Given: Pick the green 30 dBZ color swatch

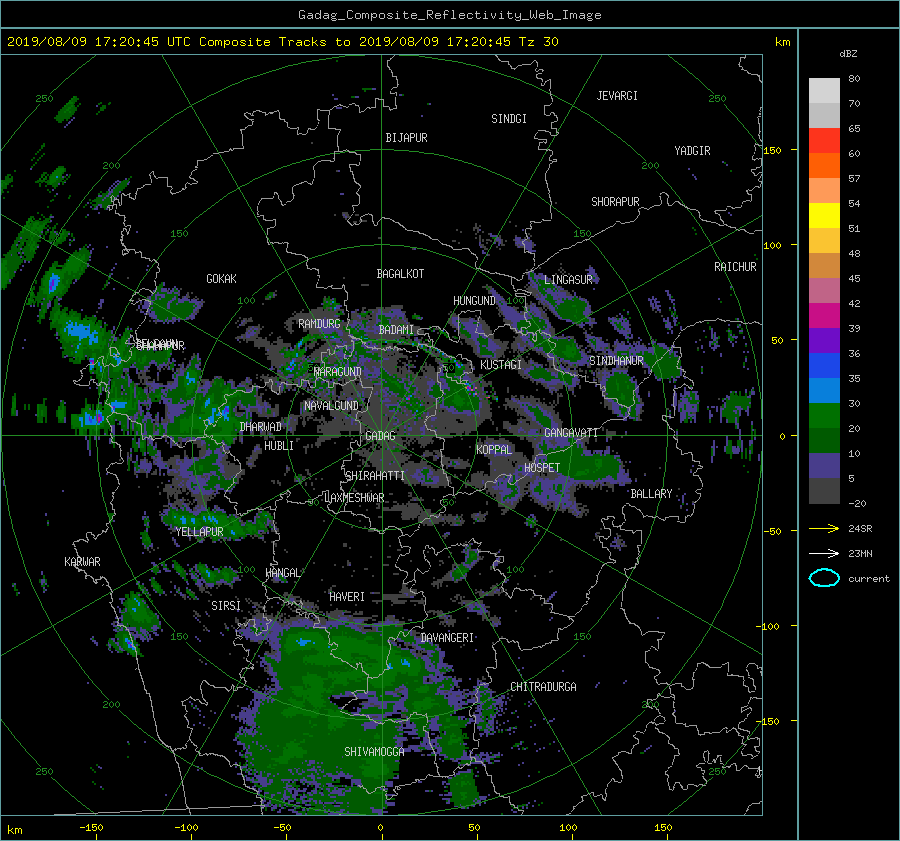Looking at the screenshot, I should pyautogui.click(x=824, y=415).
